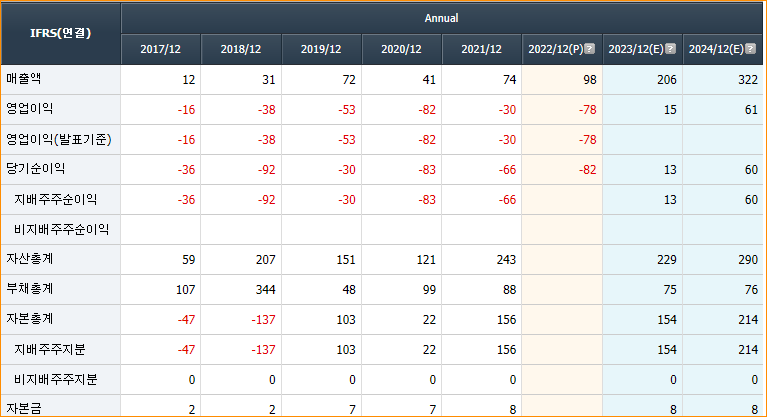Click 자산총계 value 121 for 2020/12
767x417 pixels.
(x=426, y=260)
